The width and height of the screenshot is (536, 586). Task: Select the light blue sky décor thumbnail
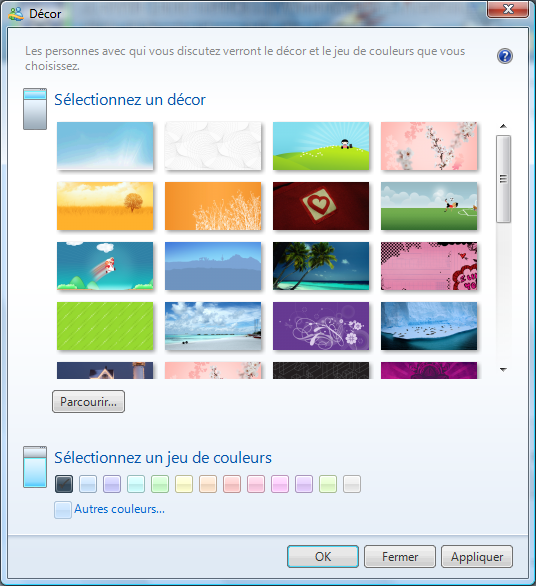click(x=105, y=146)
